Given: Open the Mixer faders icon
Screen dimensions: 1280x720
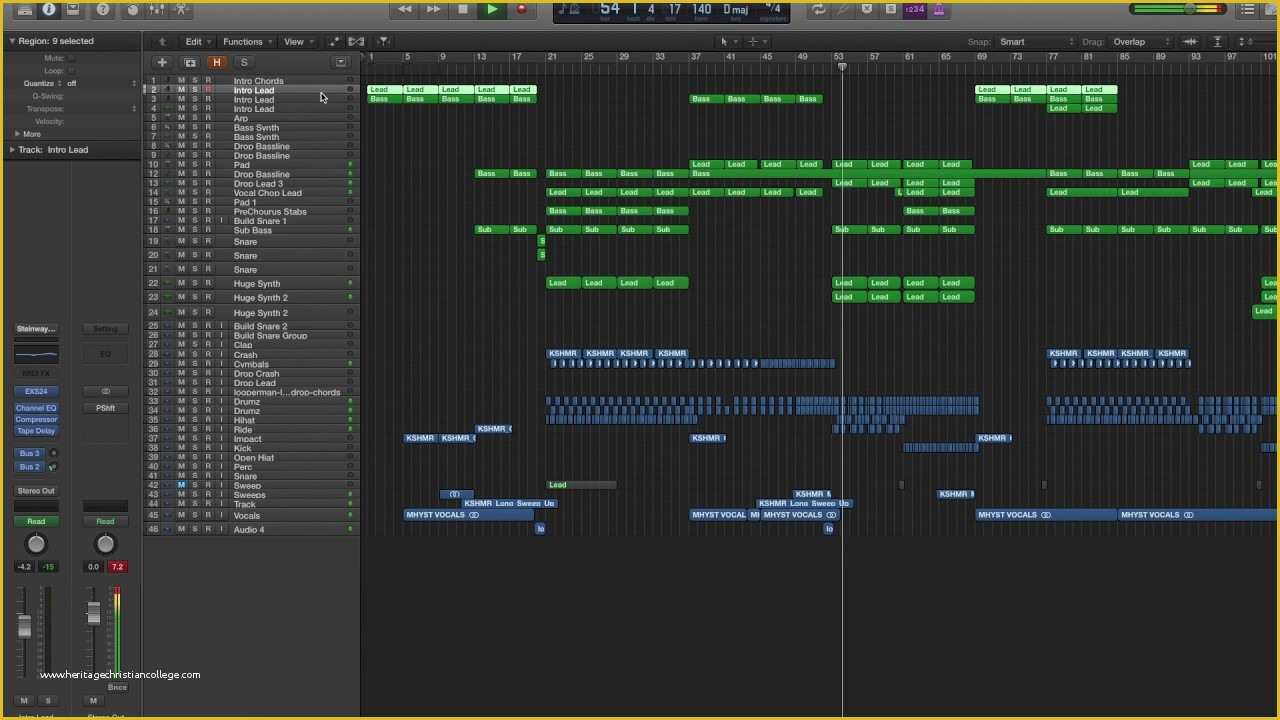Looking at the screenshot, I should coord(156,9).
